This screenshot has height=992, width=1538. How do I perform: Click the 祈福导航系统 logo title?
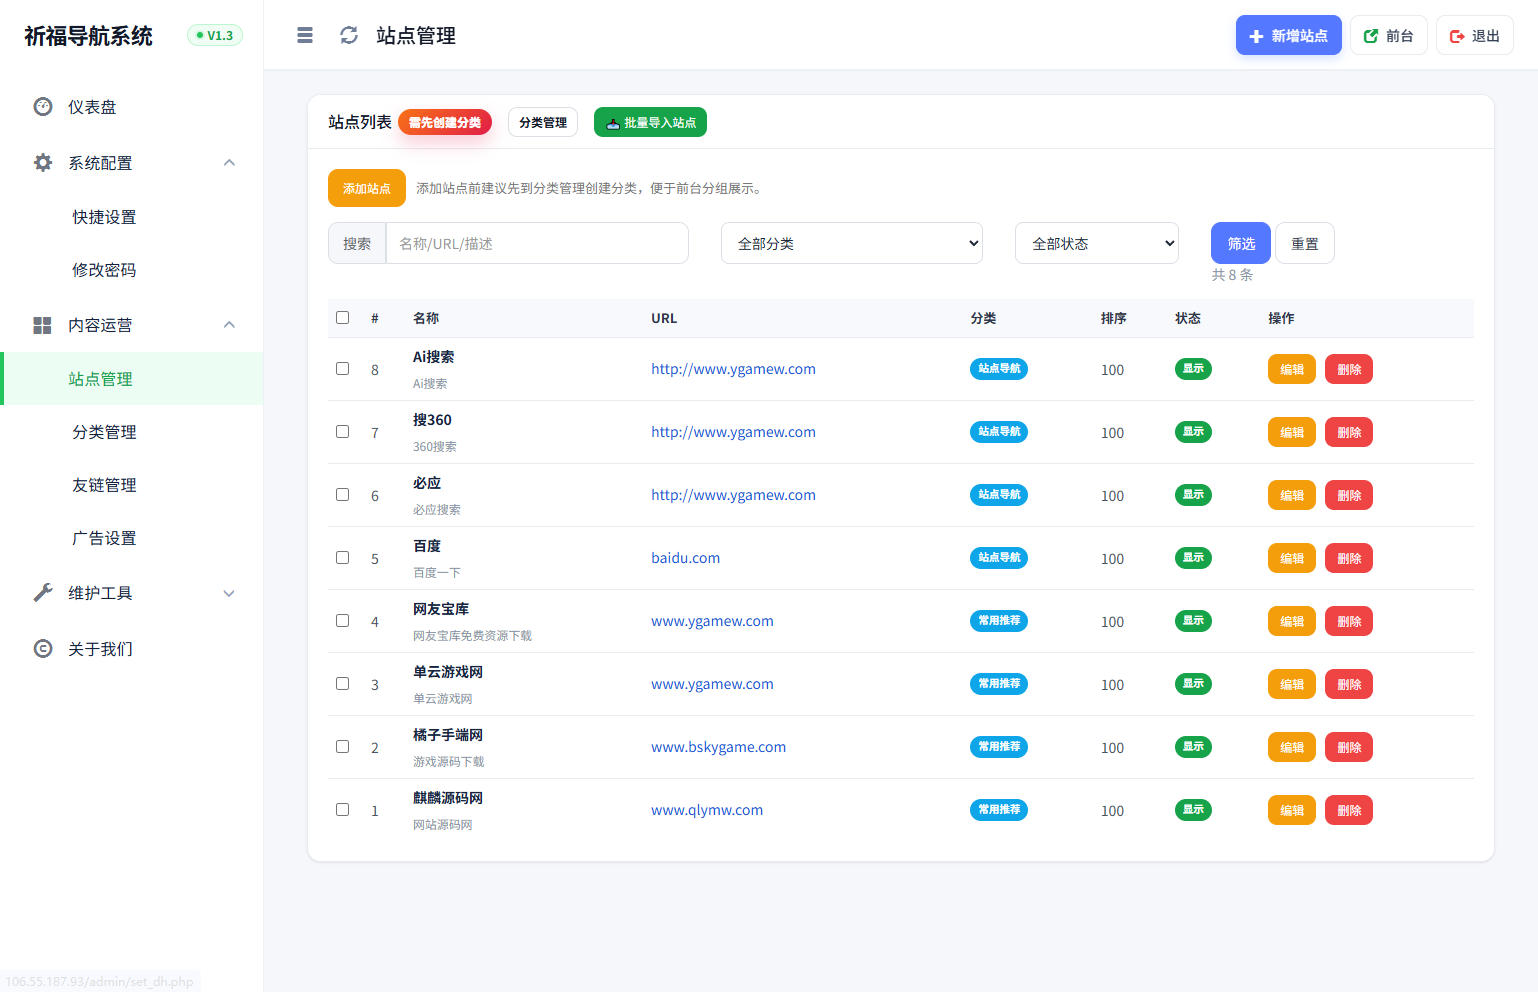click(x=88, y=36)
